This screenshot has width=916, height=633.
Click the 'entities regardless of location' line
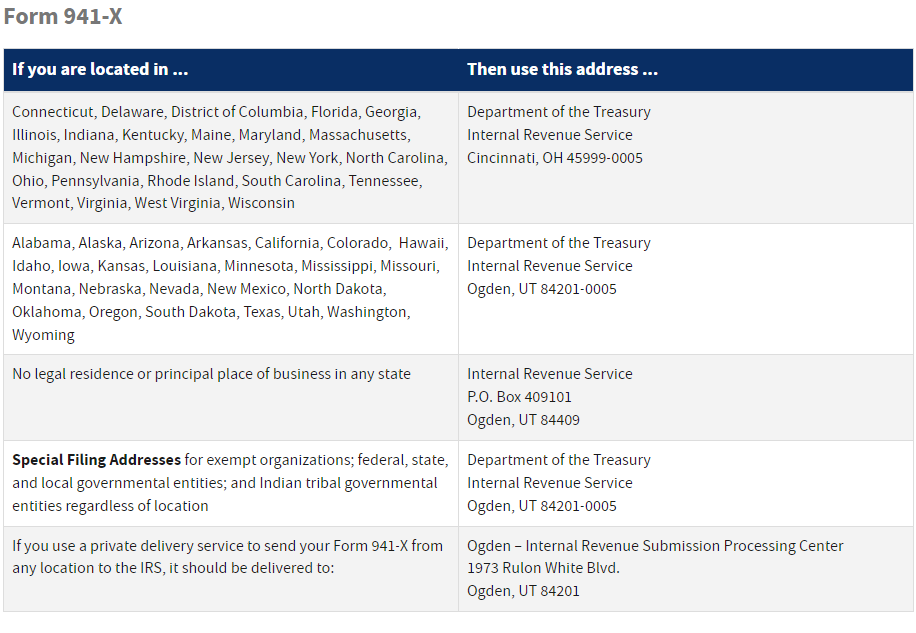tap(110, 506)
